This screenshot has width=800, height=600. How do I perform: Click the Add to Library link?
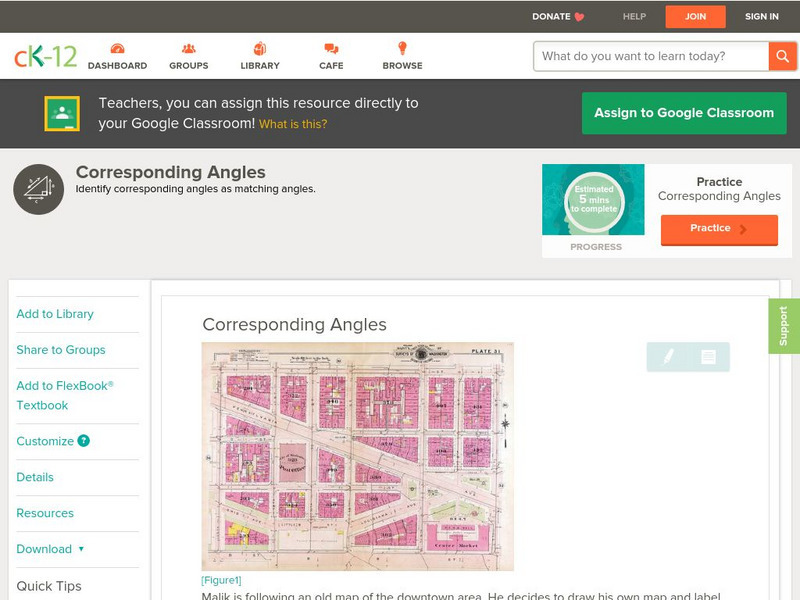pos(55,314)
